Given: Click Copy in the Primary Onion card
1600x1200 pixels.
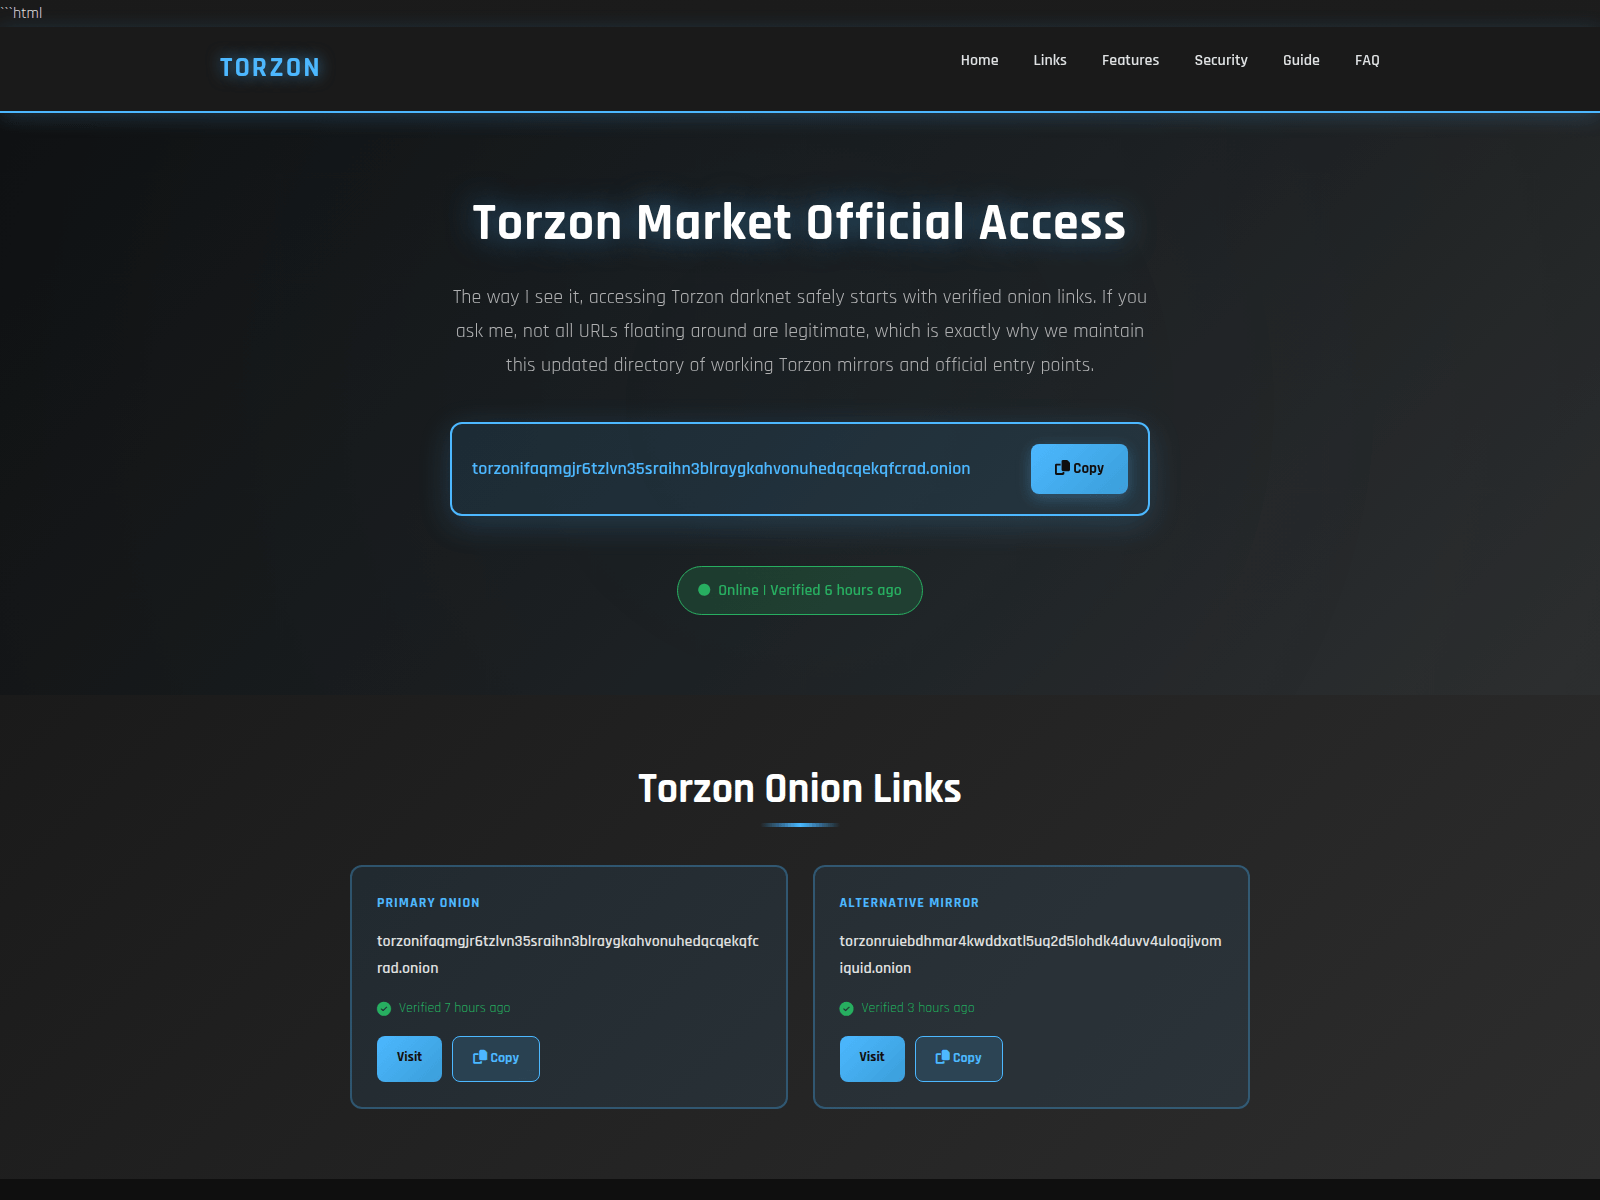Looking at the screenshot, I should (496, 1058).
